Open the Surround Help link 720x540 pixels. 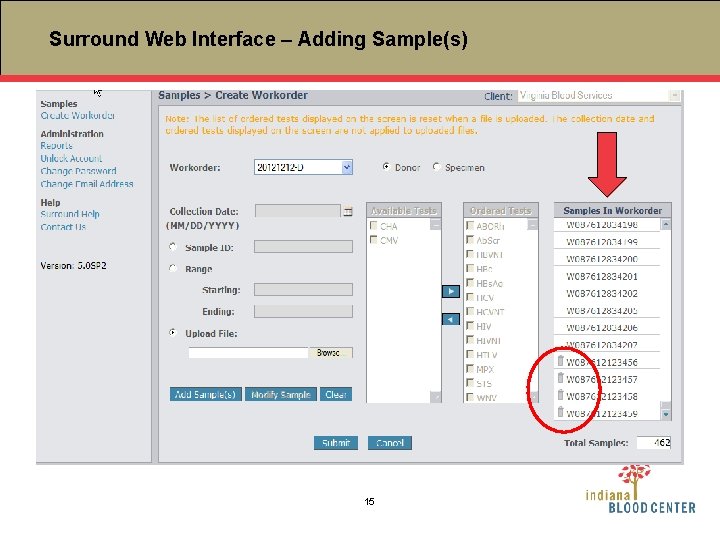70,214
